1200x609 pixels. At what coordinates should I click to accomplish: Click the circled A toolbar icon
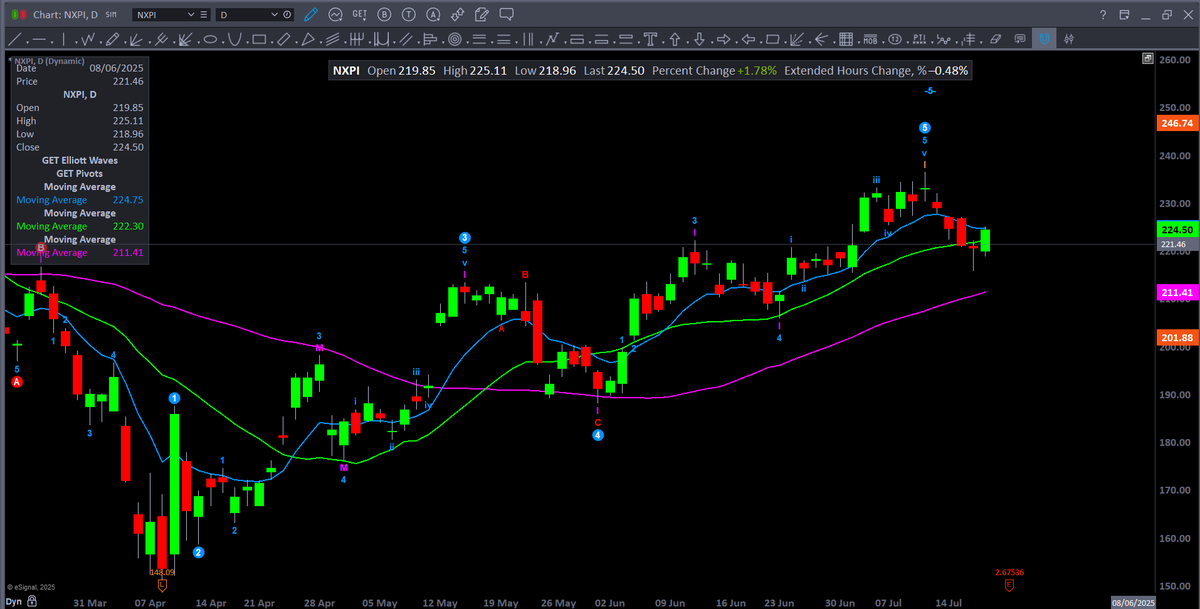(433, 15)
